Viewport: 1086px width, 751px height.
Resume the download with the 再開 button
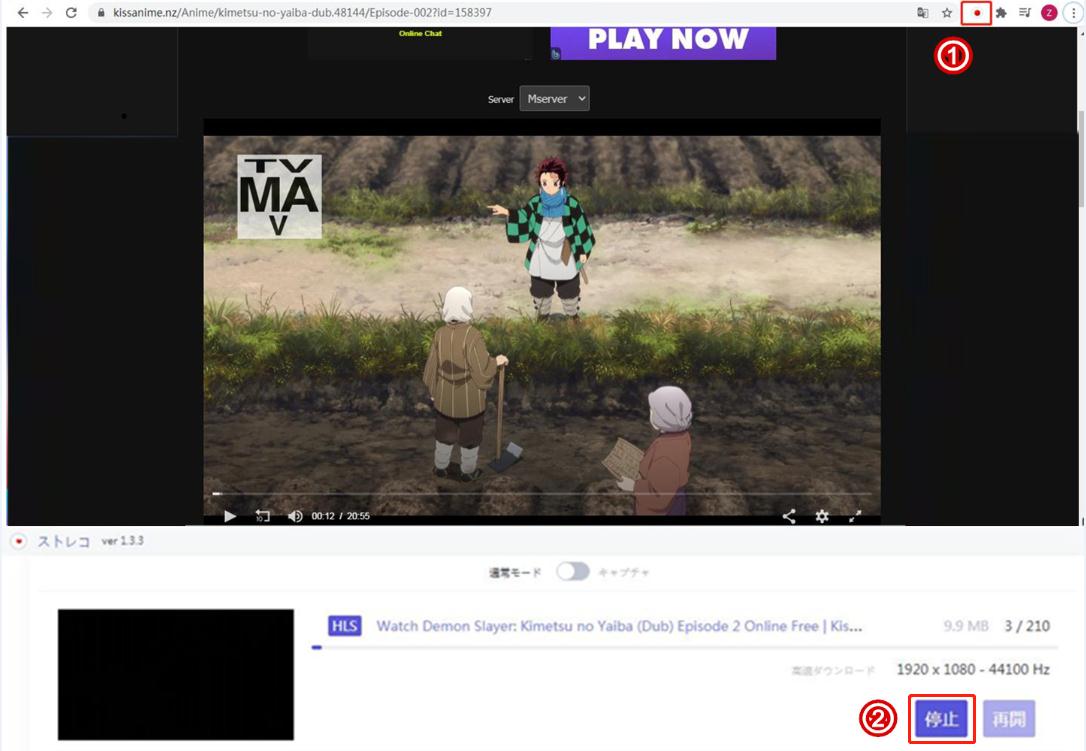click(1009, 719)
